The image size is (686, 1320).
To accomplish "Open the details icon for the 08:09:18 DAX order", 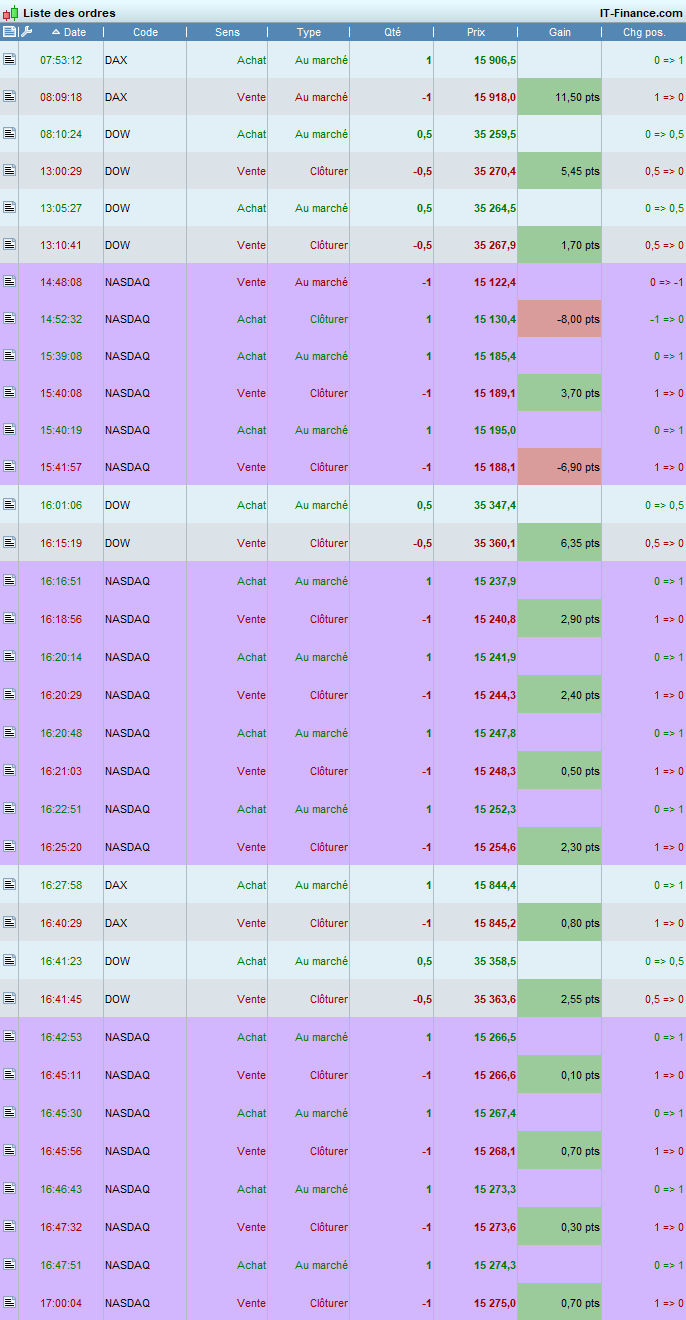I will [x=9, y=97].
